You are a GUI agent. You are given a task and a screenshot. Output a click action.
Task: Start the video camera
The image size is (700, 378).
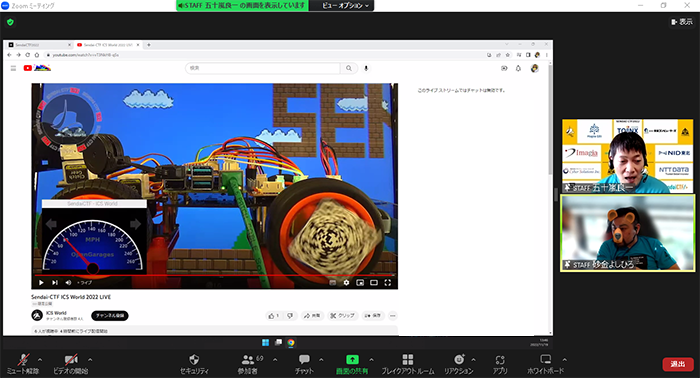coord(71,360)
